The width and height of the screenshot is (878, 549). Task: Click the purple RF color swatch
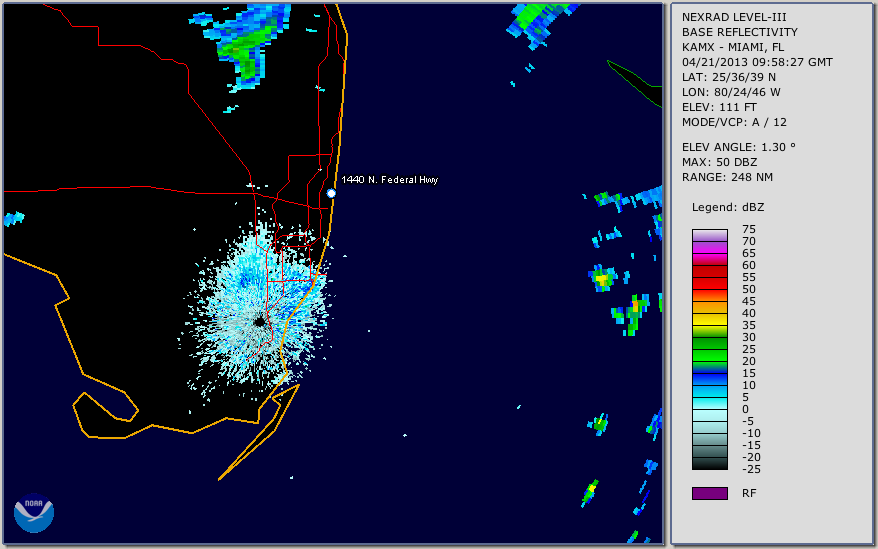709,493
